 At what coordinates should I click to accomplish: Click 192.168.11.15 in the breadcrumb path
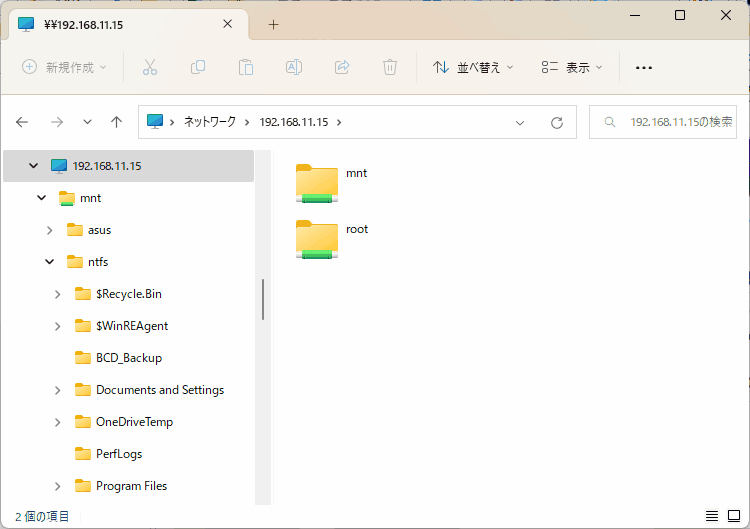(x=294, y=122)
